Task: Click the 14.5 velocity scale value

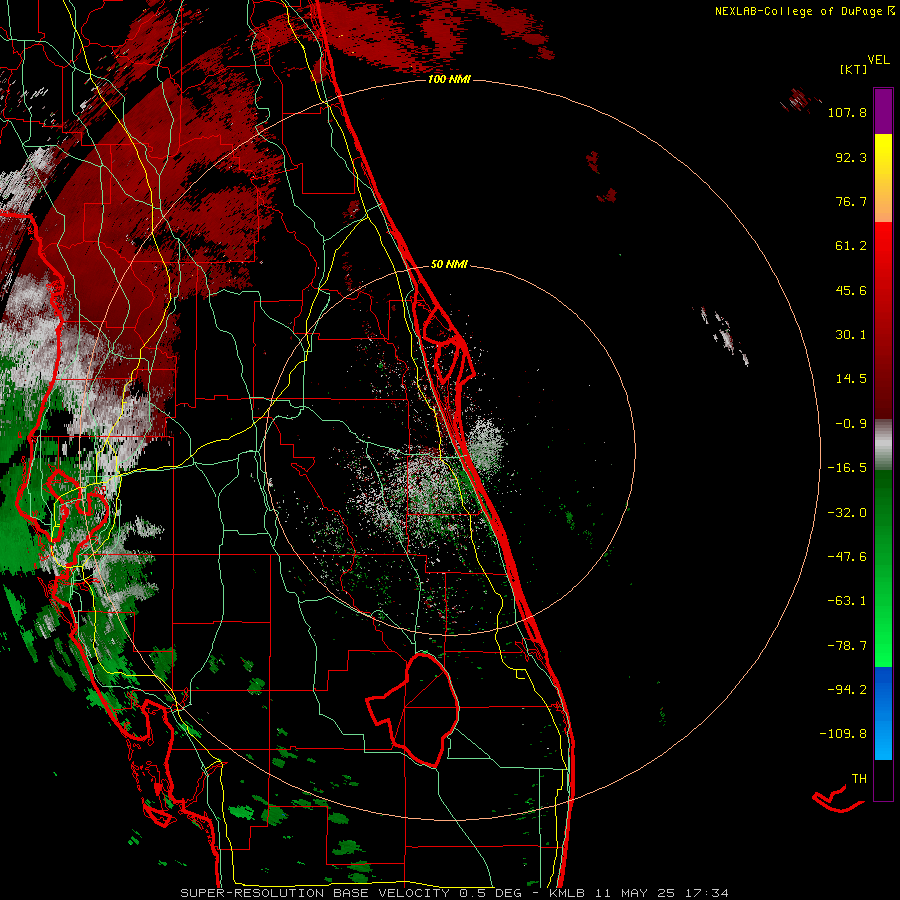Action: [851, 379]
